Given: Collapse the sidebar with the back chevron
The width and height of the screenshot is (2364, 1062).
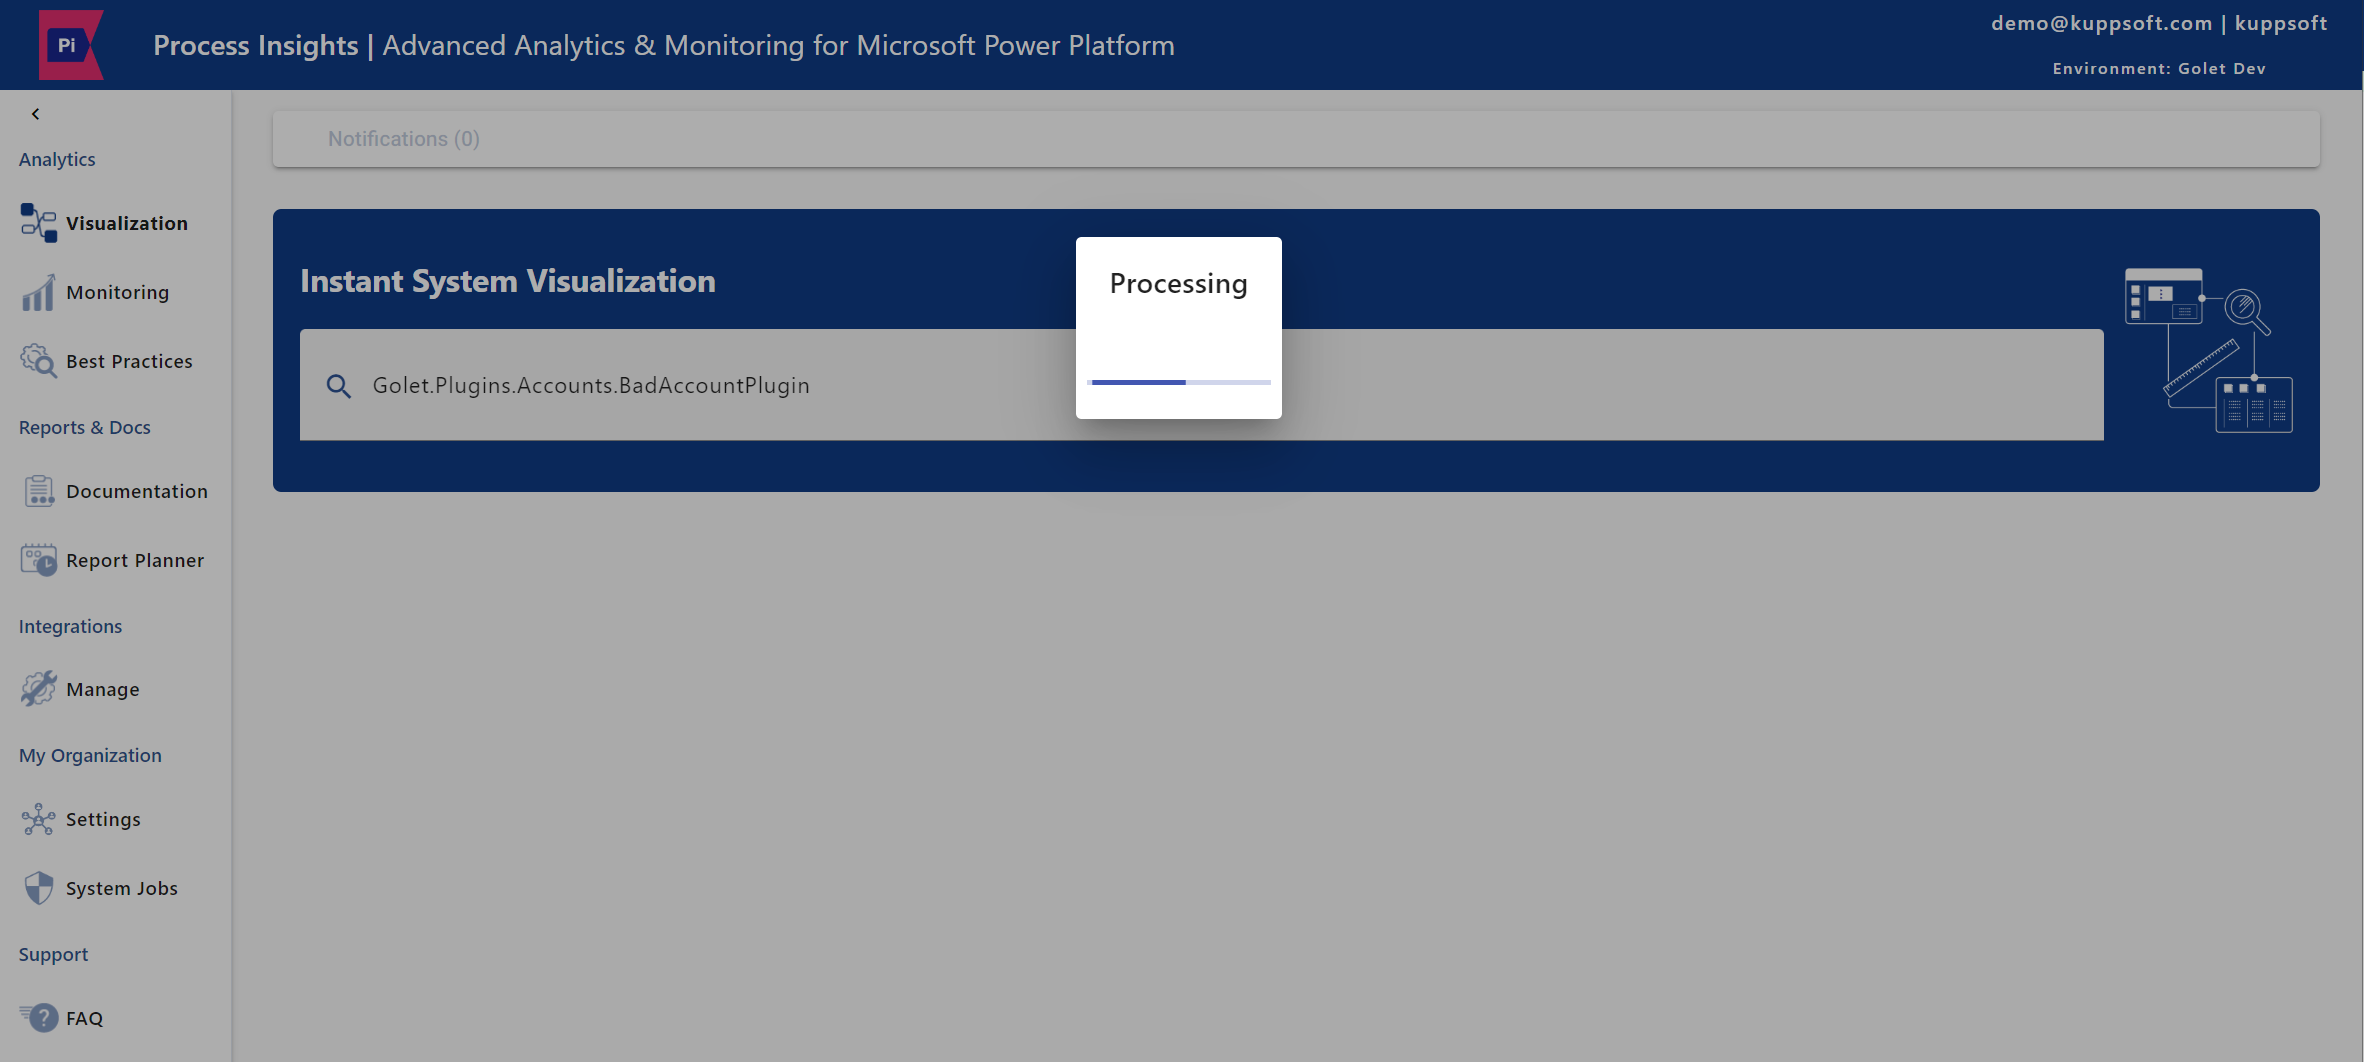Looking at the screenshot, I should click(x=36, y=114).
